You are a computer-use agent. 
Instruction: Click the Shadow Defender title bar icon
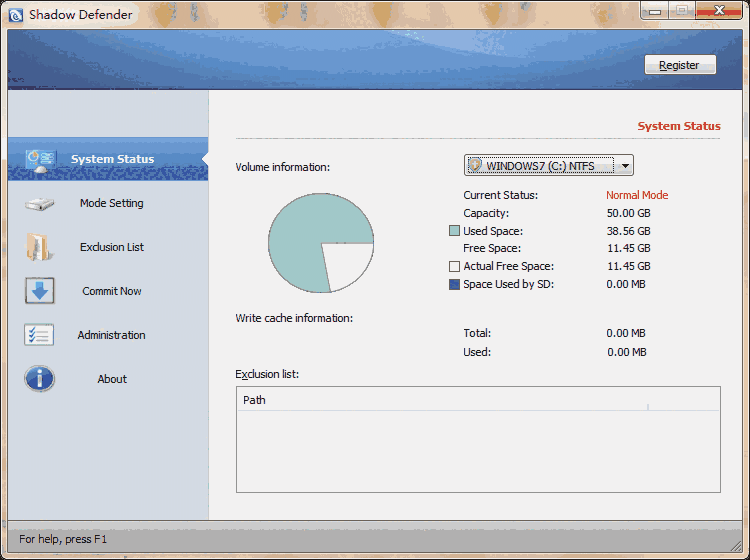[x=15, y=15]
